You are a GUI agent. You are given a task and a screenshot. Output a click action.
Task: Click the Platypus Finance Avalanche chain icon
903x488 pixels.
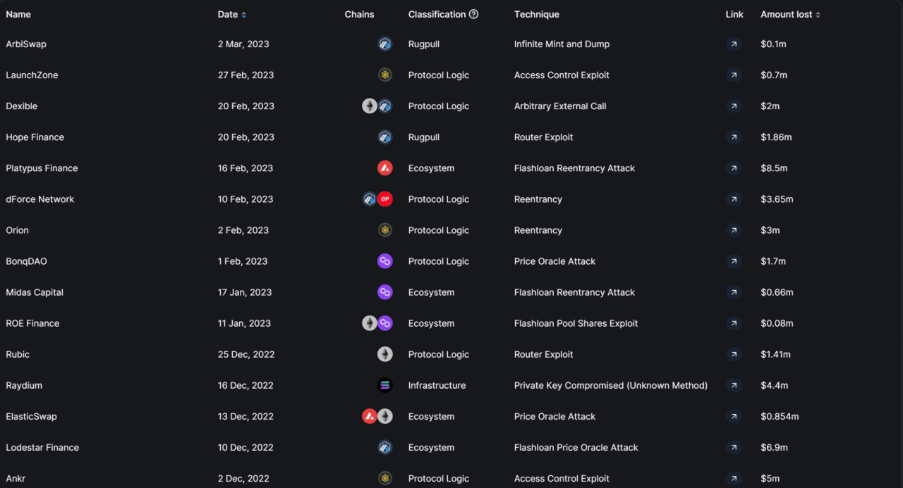385,168
